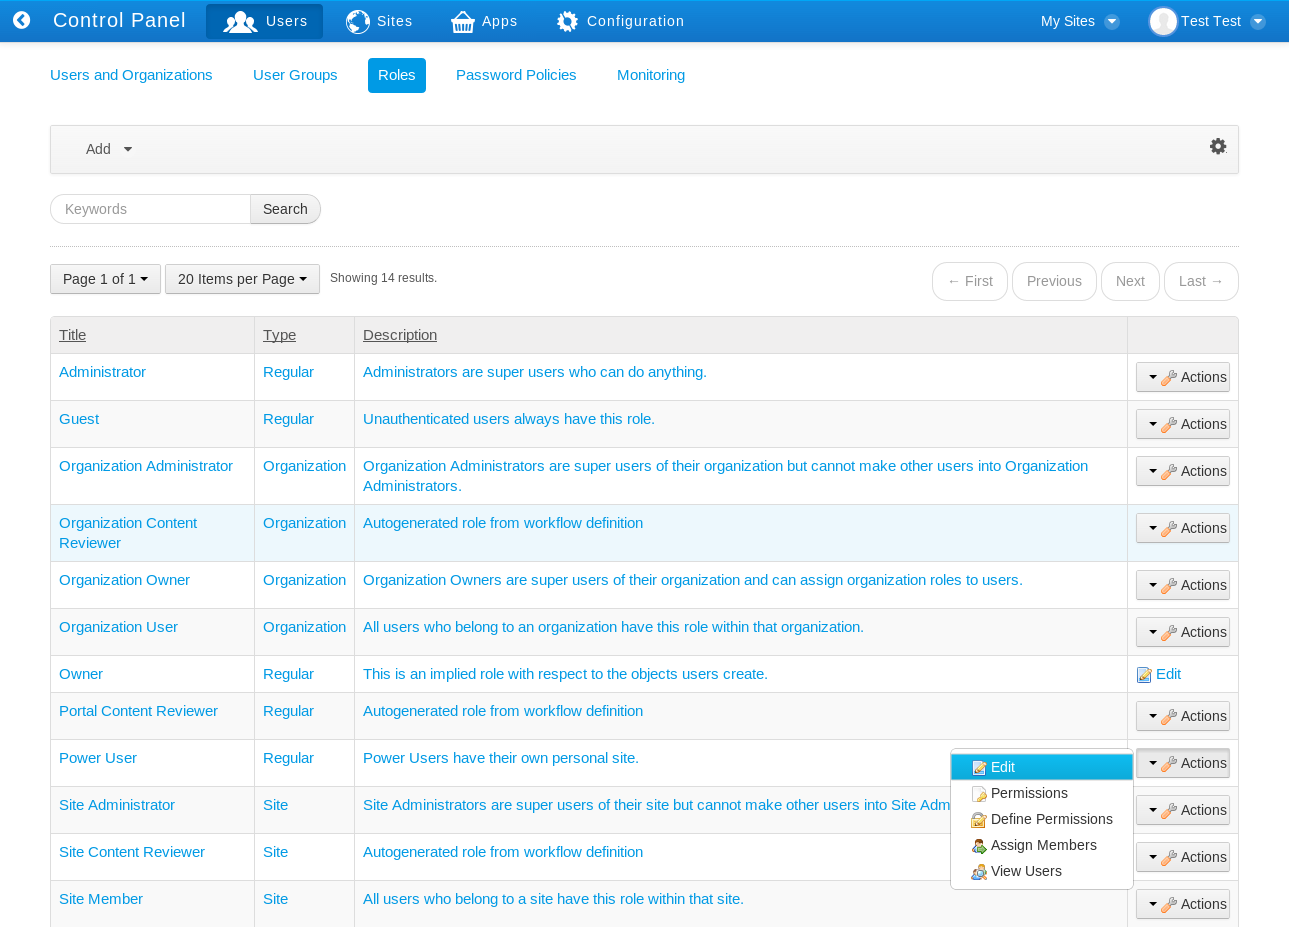
Task: Choose Edit in the open Actions menu
Action: [x=1042, y=767]
